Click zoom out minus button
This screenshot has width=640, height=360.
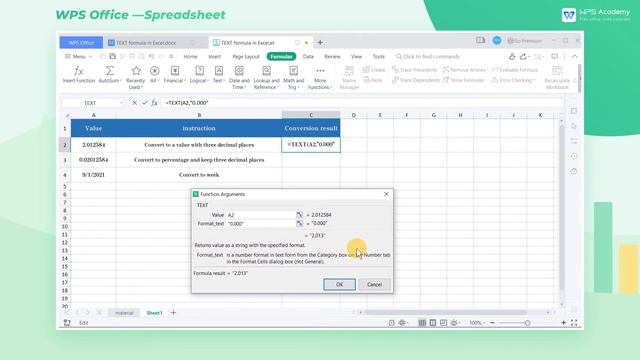492,322
